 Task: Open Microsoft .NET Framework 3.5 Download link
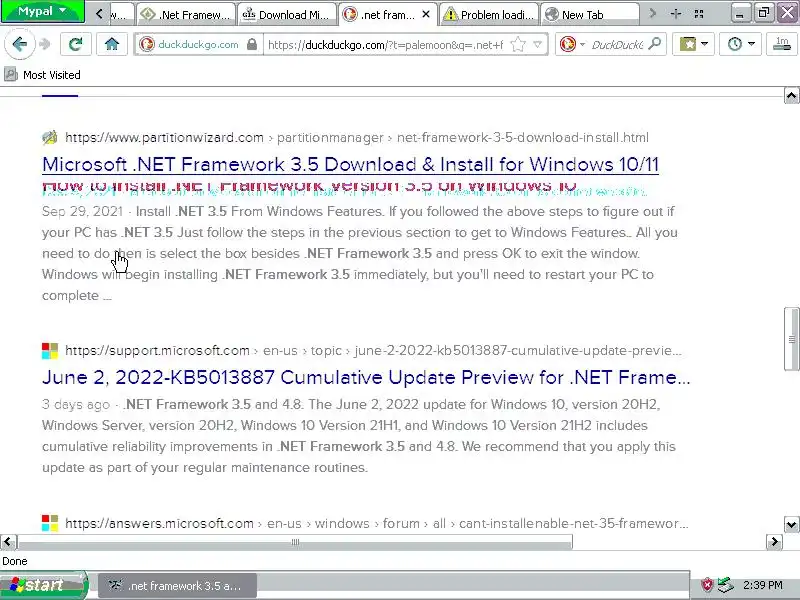350,164
